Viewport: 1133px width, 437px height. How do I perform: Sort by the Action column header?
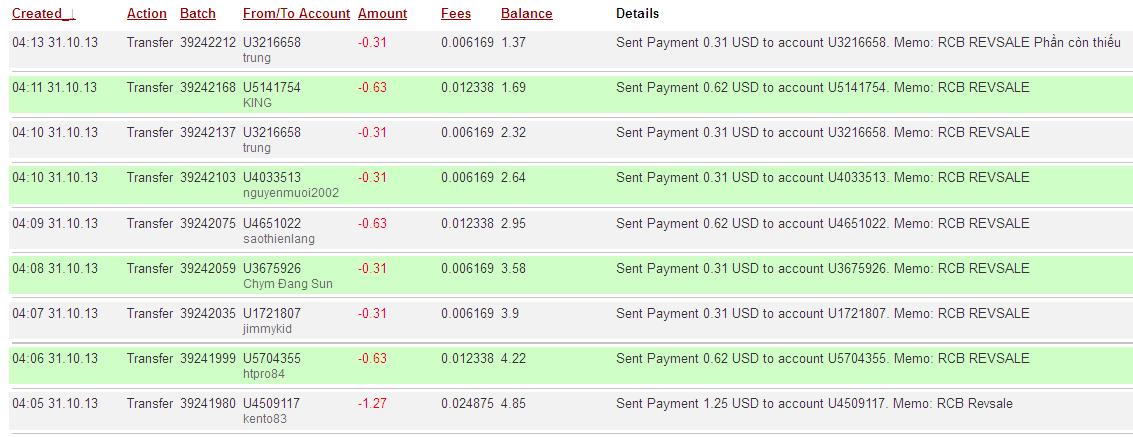(147, 14)
